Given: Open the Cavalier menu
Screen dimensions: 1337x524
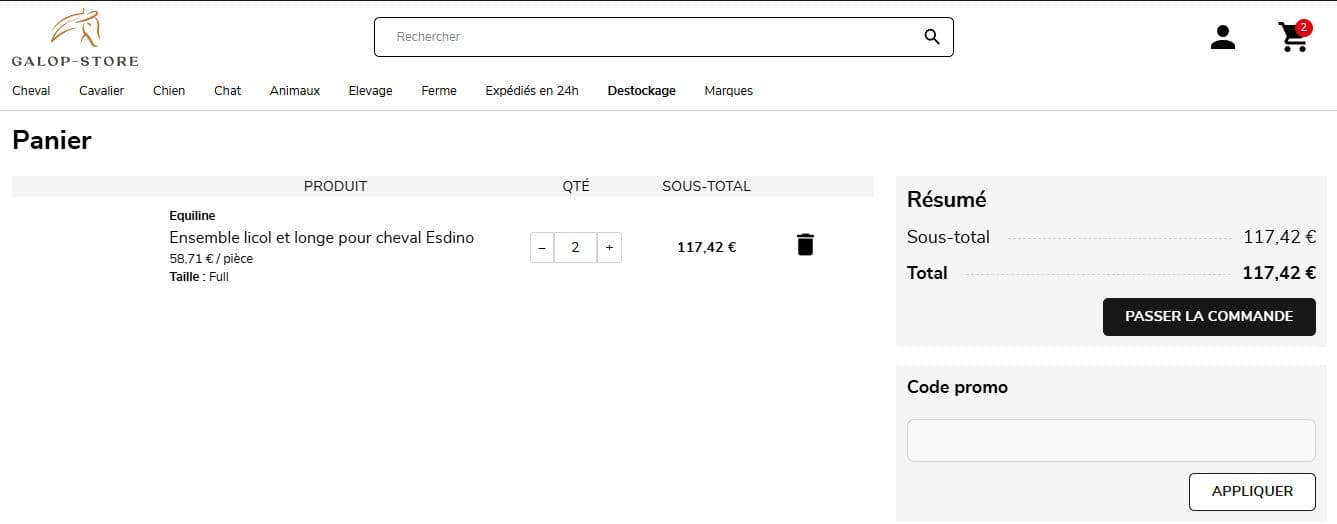Looking at the screenshot, I should point(102,91).
